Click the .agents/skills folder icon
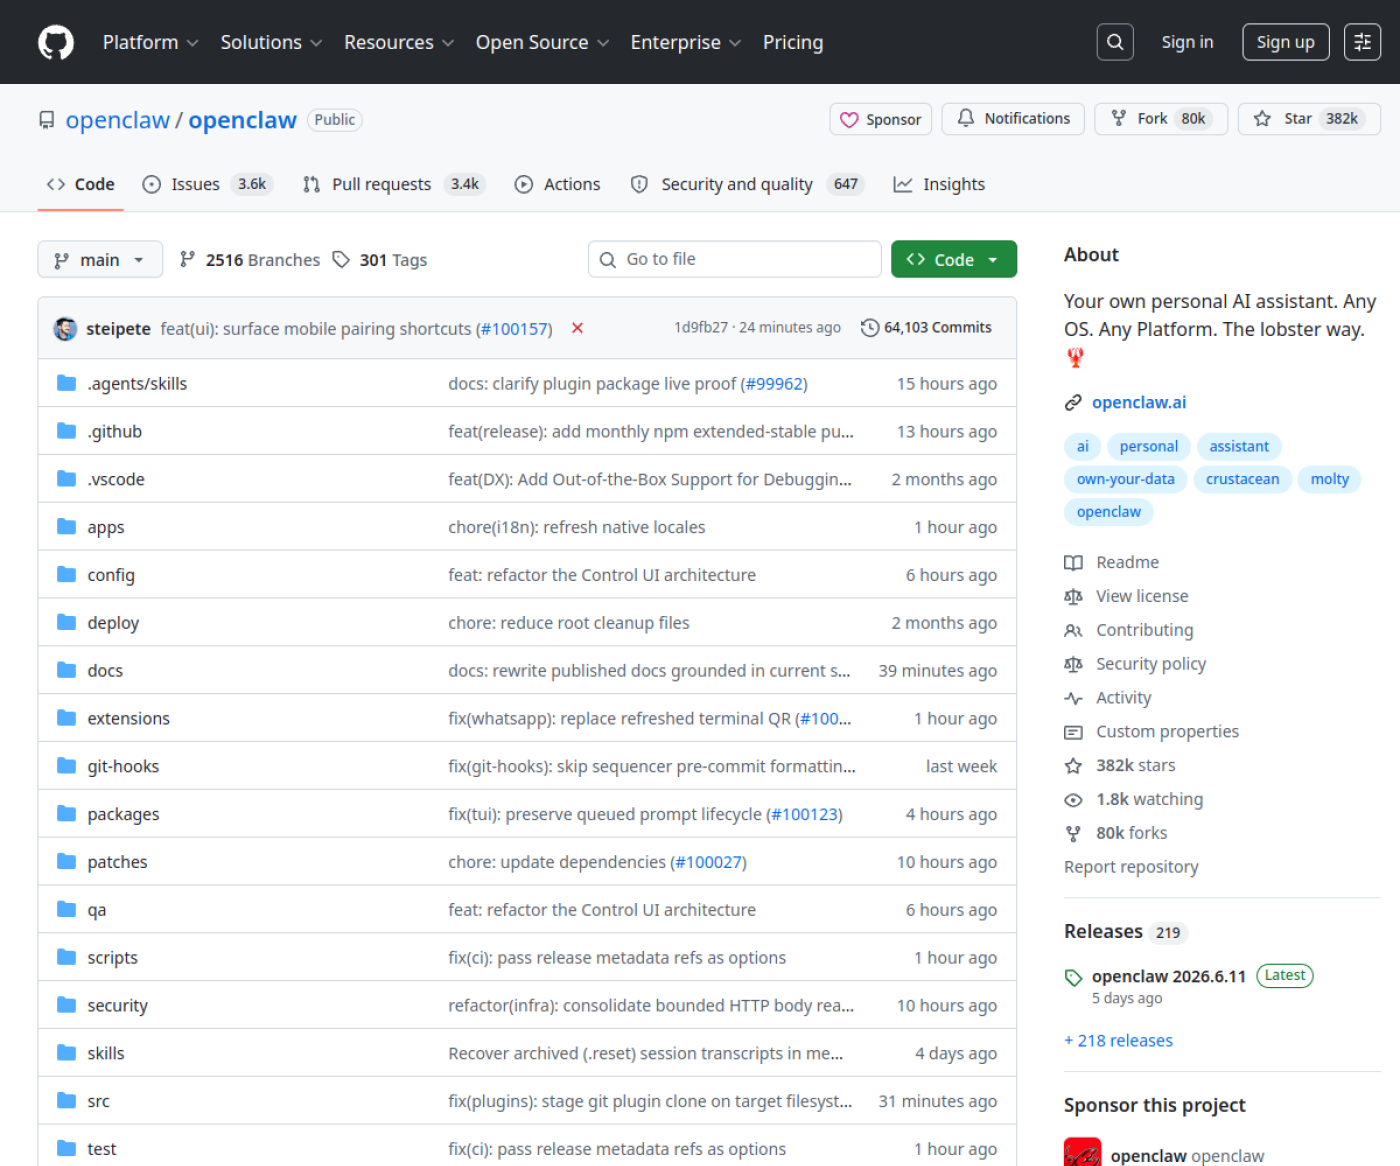The image size is (1400, 1166). tap(67, 383)
